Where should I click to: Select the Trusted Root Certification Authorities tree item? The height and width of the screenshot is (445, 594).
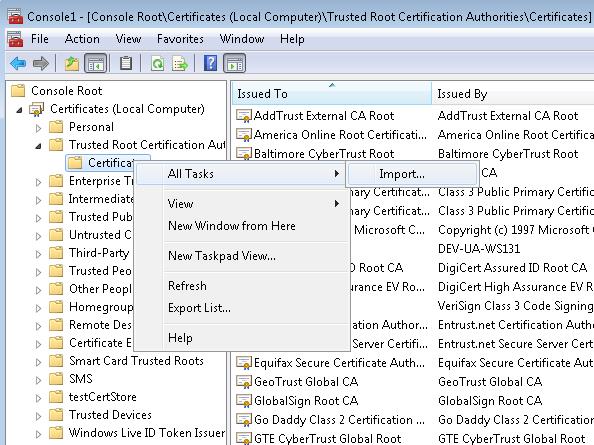coord(147,145)
